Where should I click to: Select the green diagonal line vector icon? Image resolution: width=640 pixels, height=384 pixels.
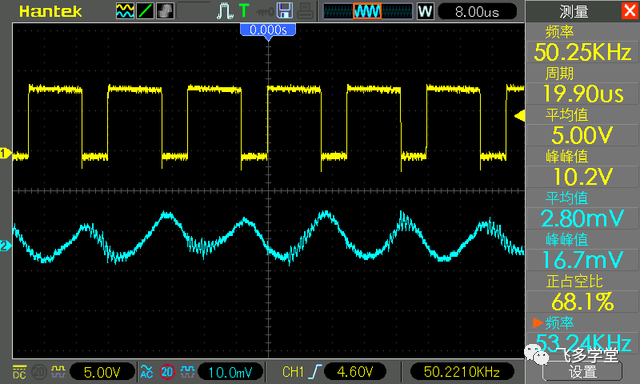pyautogui.click(x=145, y=11)
